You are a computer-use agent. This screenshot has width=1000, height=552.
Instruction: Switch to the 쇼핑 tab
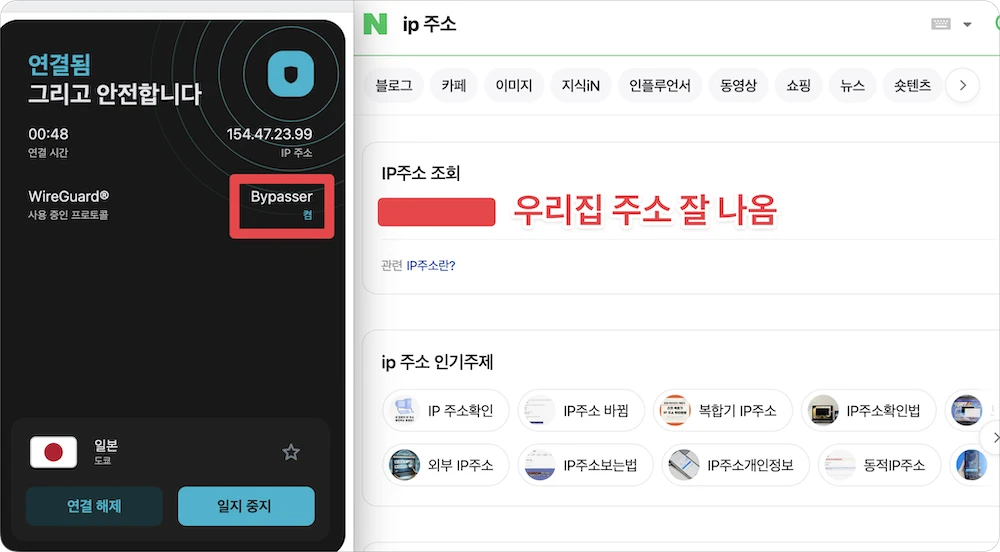point(798,85)
